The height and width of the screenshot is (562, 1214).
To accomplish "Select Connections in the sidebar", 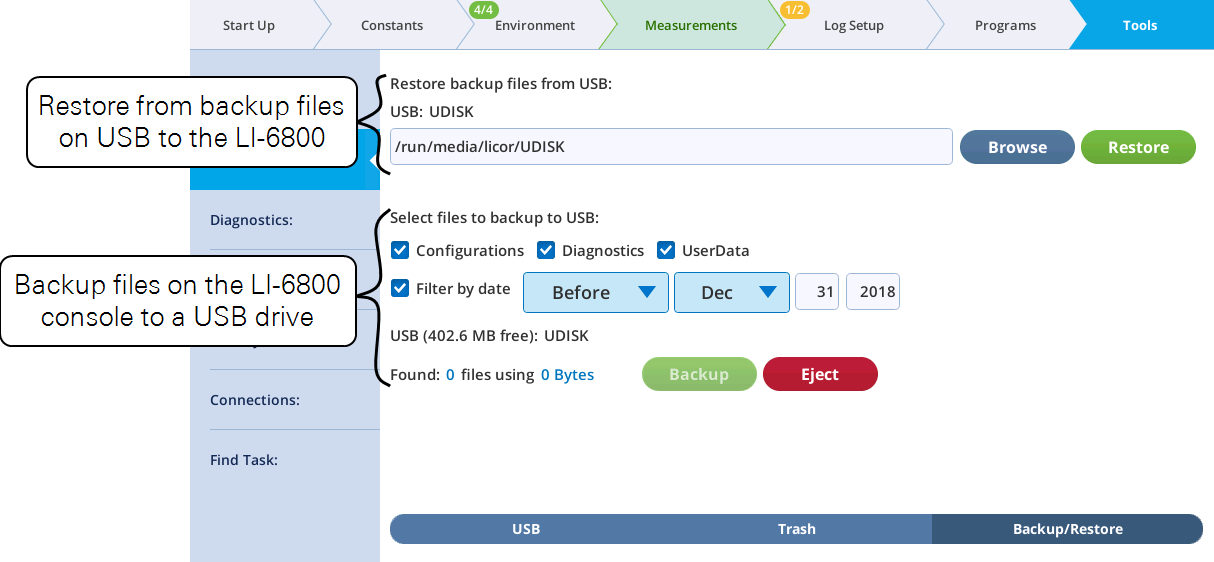I will (x=255, y=400).
